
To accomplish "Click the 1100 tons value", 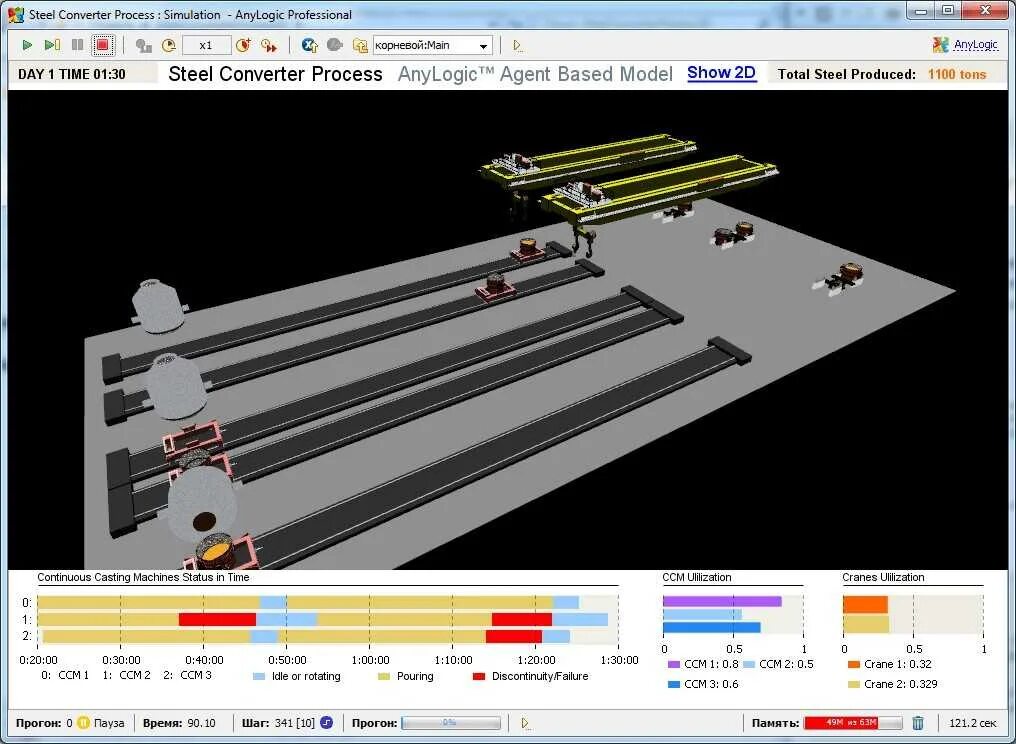I will tap(956, 74).
